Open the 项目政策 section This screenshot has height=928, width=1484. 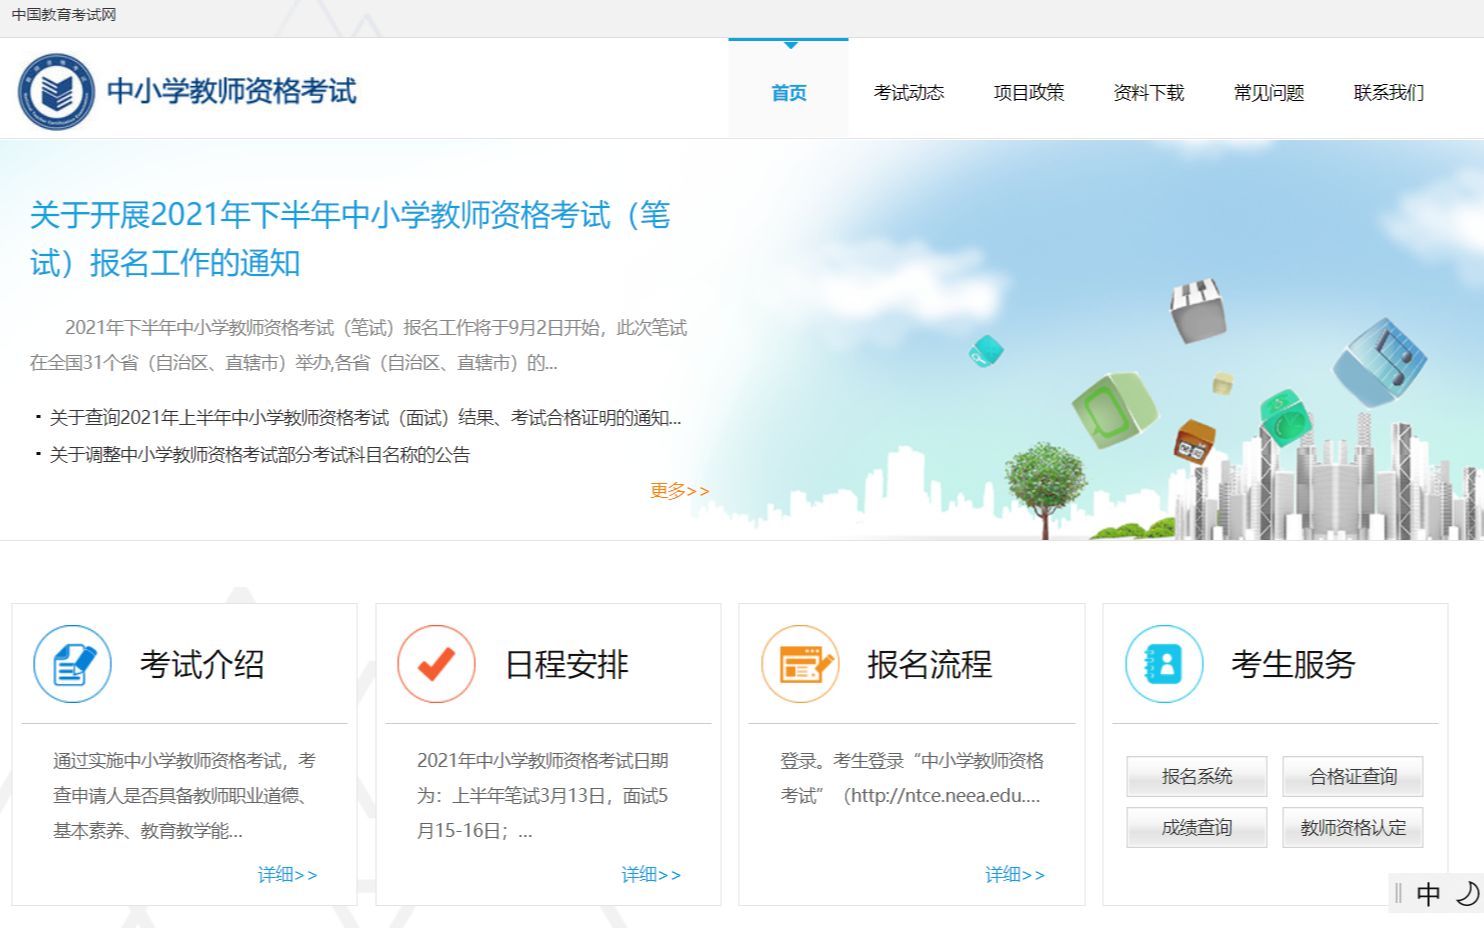tap(1029, 93)
